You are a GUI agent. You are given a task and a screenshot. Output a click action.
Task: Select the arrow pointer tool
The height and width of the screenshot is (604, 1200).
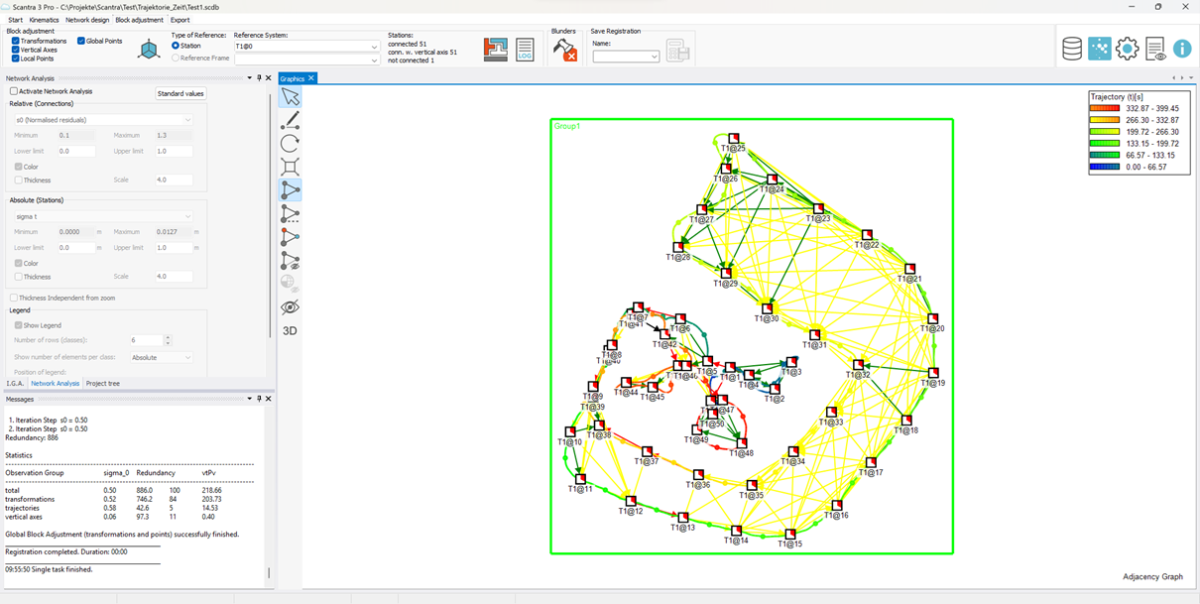click(x=290, y=97)
